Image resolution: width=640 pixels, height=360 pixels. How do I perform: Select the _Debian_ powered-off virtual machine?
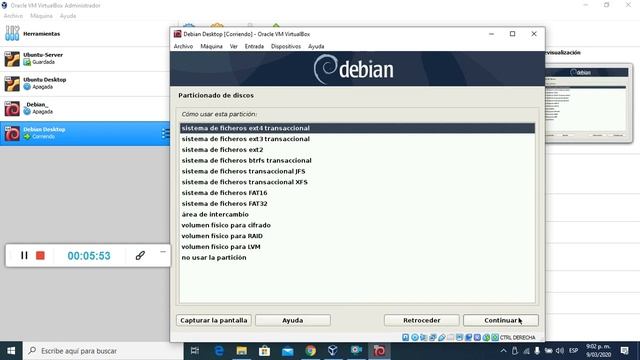(x=85, y=109)
